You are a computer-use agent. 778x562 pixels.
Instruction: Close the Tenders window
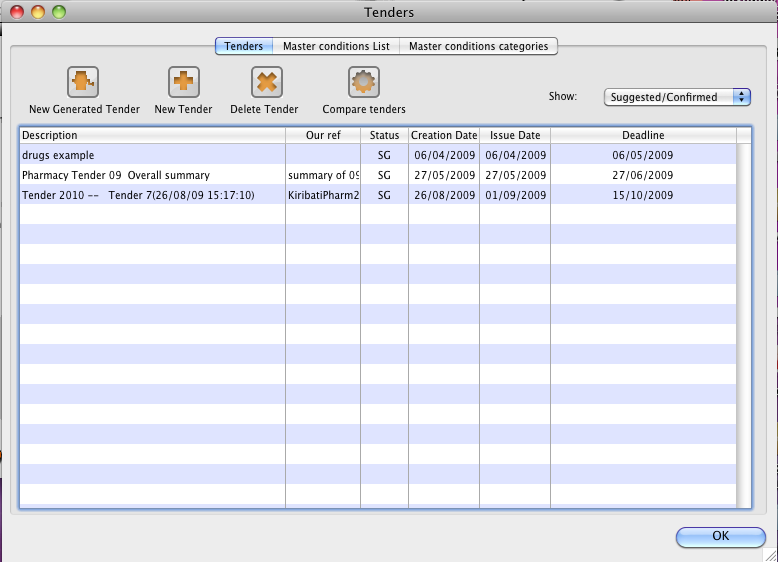17,11
